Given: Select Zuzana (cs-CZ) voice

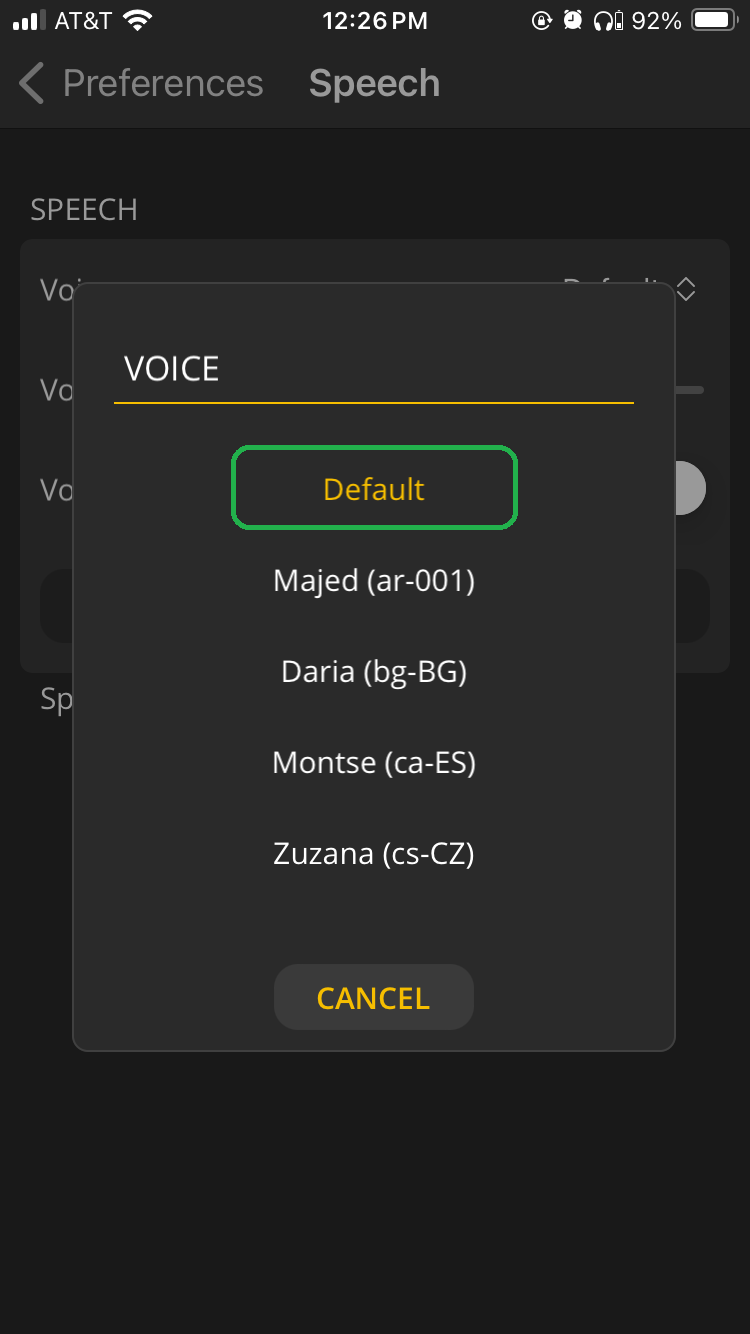Looking at the screenshot, I should pyautogui.click(x=374, y=853).
